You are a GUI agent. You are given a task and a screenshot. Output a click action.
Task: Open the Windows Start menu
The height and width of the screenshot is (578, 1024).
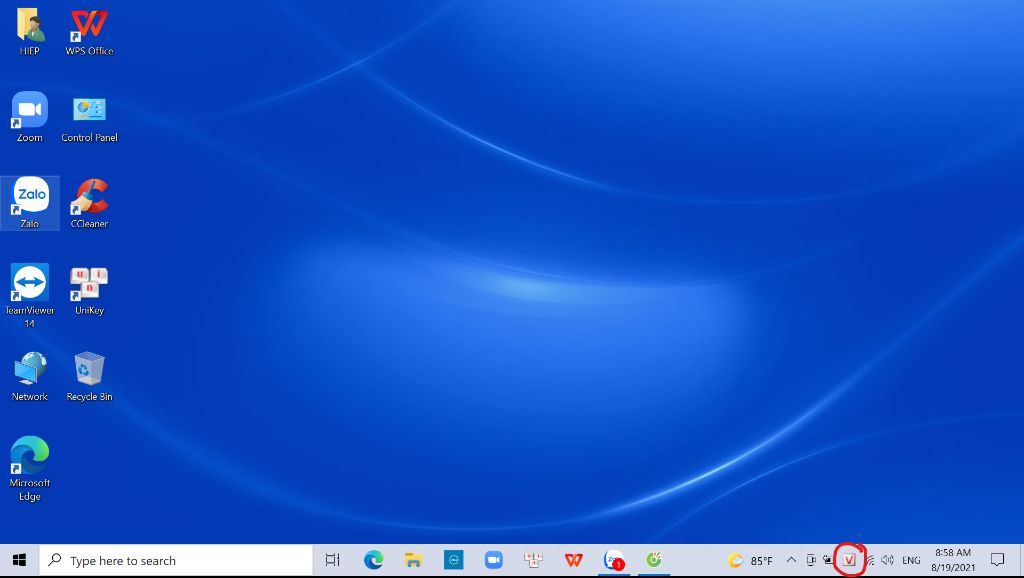[19, 560]
